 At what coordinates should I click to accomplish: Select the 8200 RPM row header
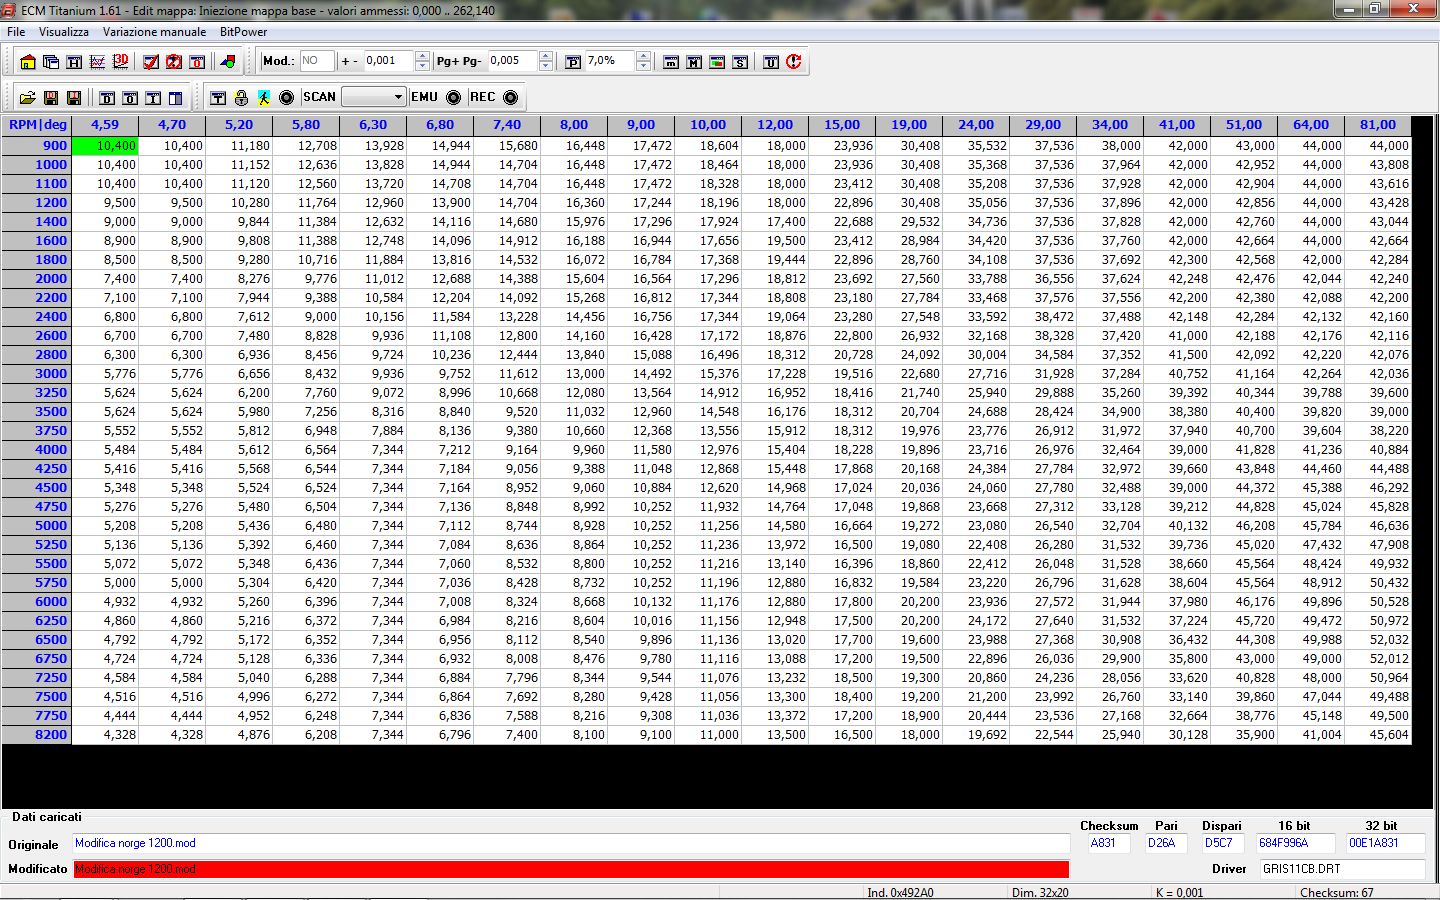37,735
